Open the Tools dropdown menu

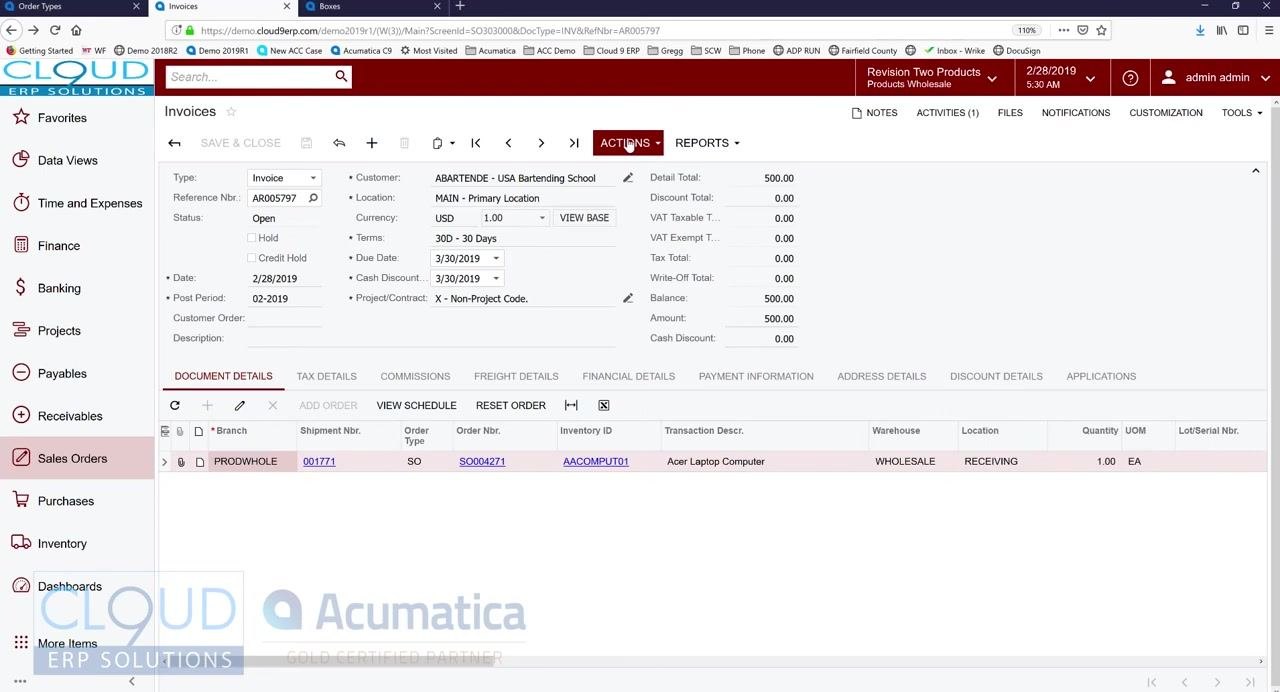[x=1242, y=113]
